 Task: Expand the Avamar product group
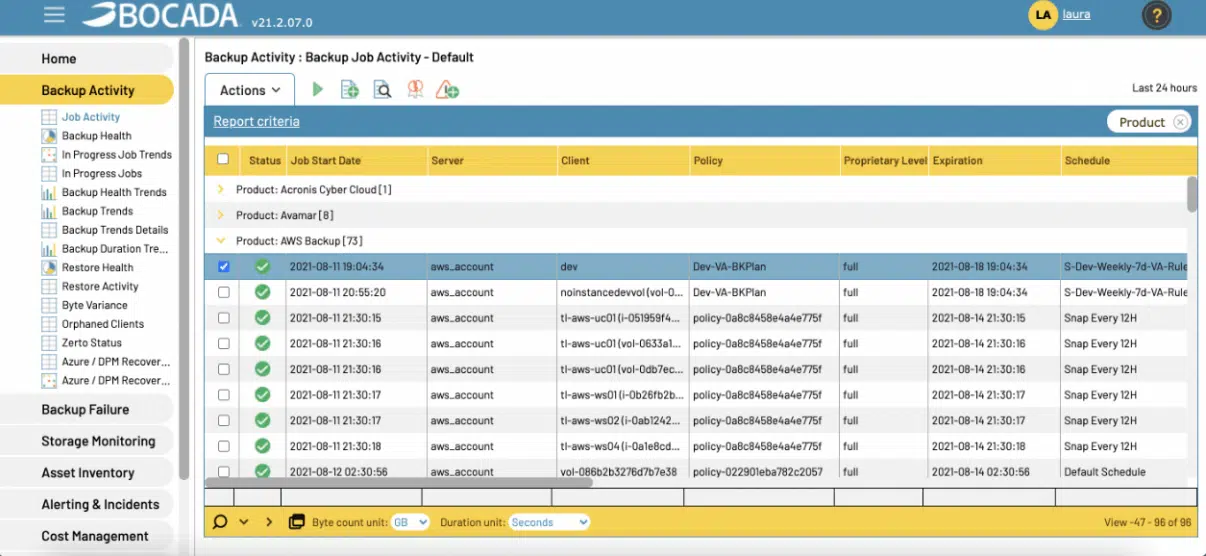coord(221,215)
